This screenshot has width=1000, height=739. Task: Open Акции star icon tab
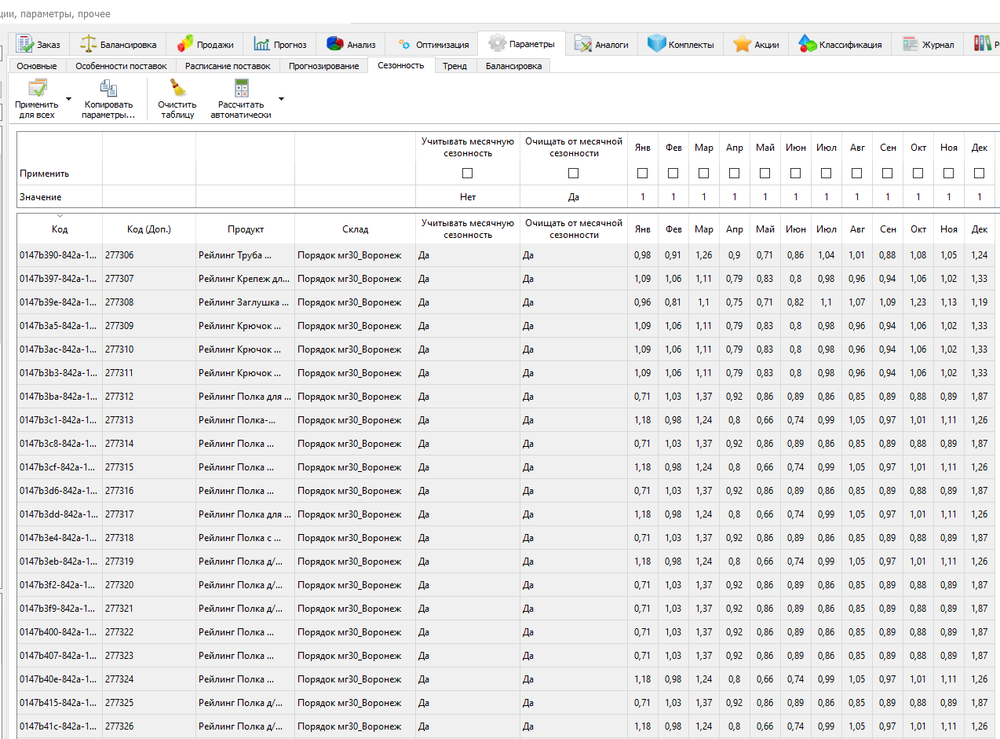point(742,44)
